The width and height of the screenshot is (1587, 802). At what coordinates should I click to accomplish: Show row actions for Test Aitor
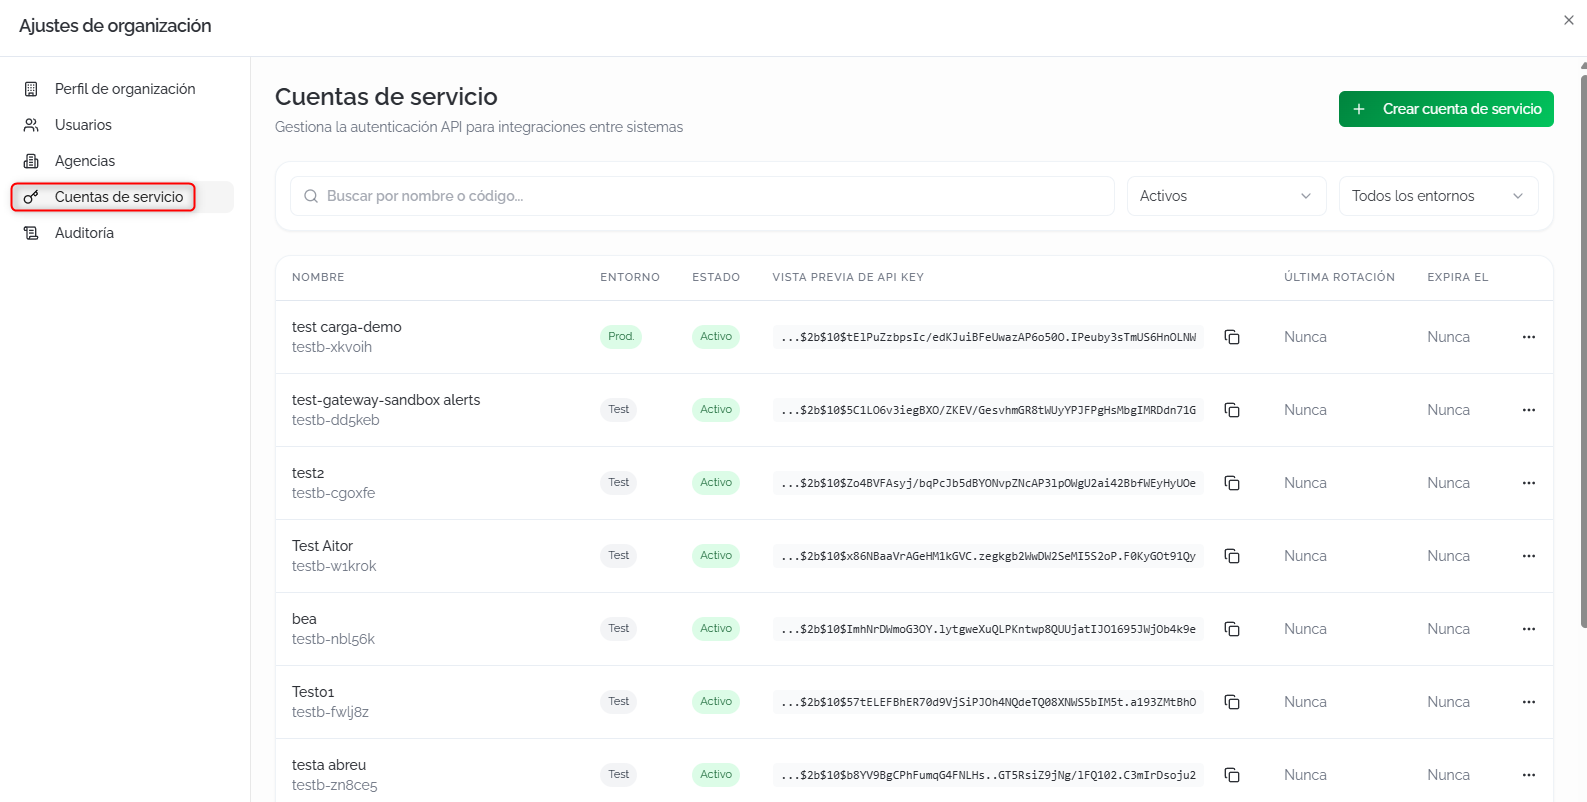tap(1528, 556)
